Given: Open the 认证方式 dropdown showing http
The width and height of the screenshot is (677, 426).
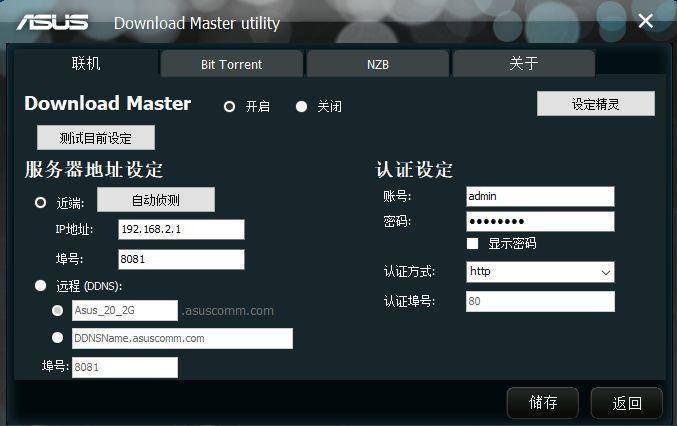Looking at the screenshot, I should 540,272.
